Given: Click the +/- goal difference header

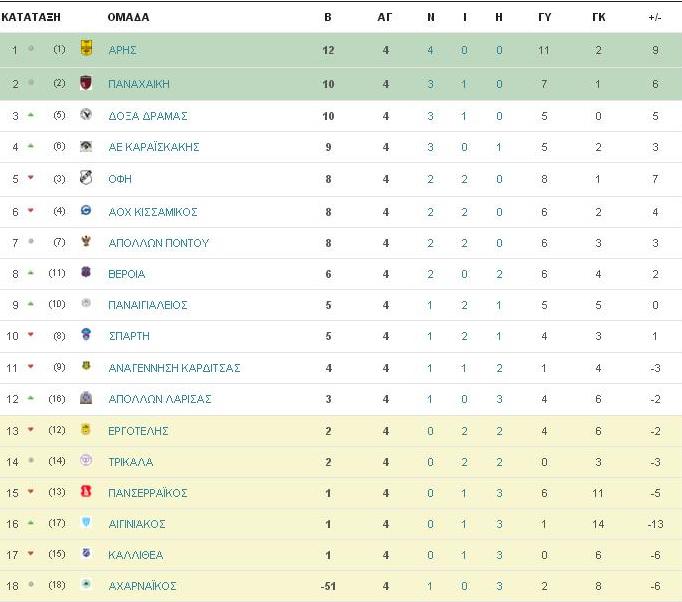Looking at the screenshot, I should tap(655, 17).
